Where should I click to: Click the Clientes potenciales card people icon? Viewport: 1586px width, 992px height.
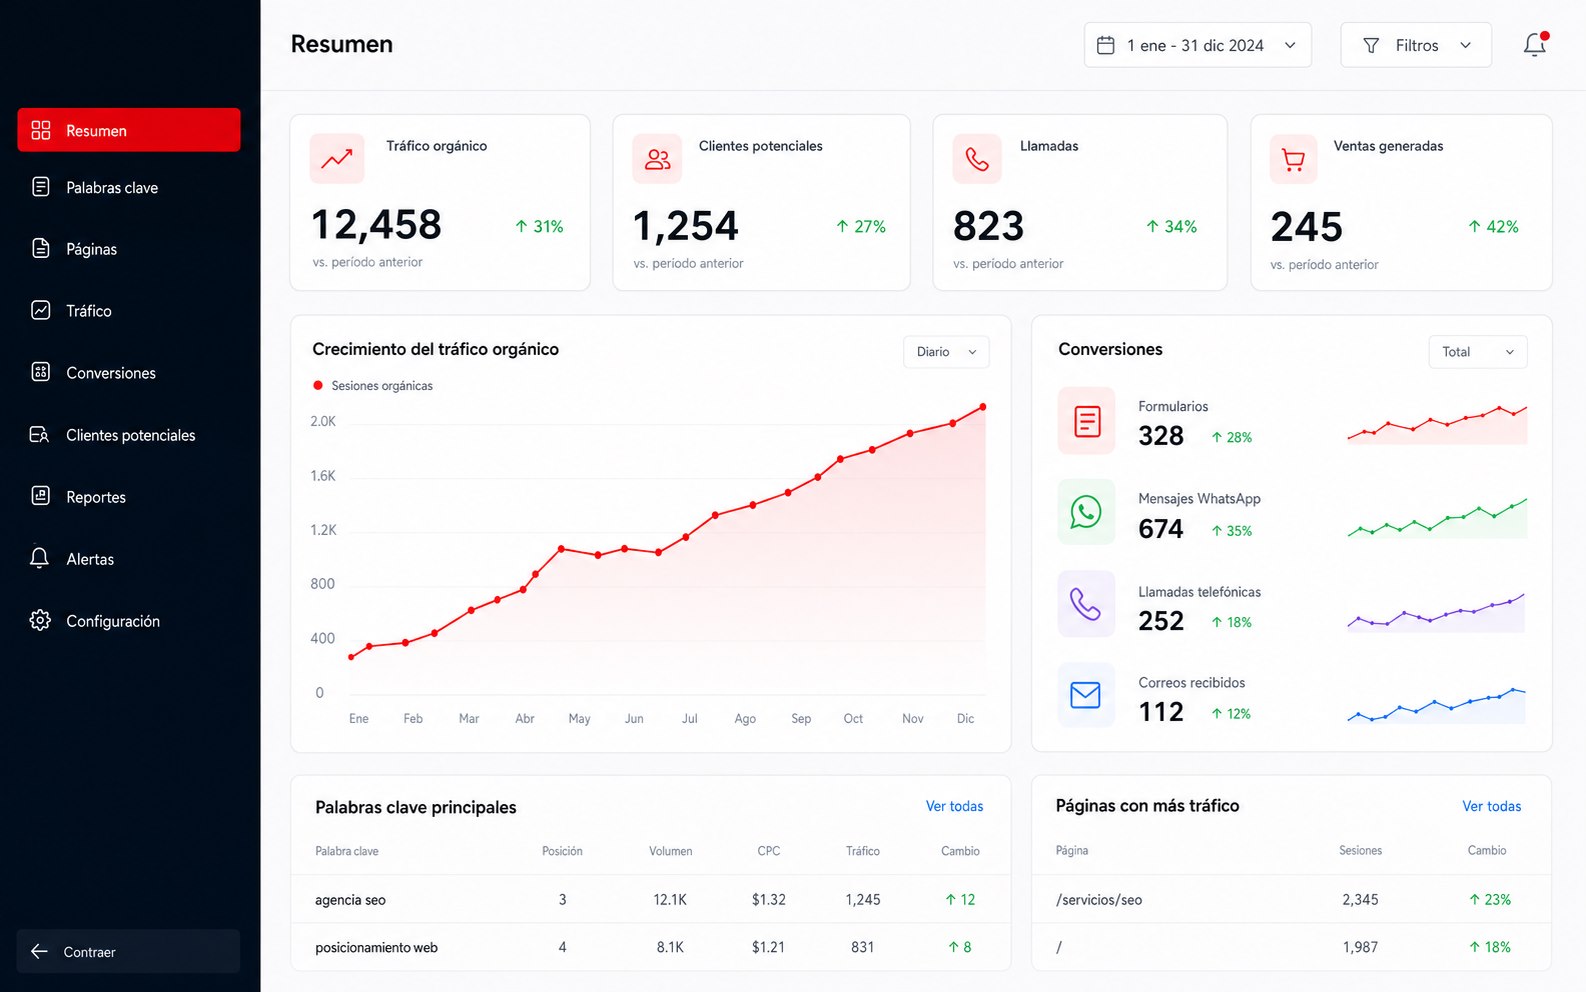657,159
